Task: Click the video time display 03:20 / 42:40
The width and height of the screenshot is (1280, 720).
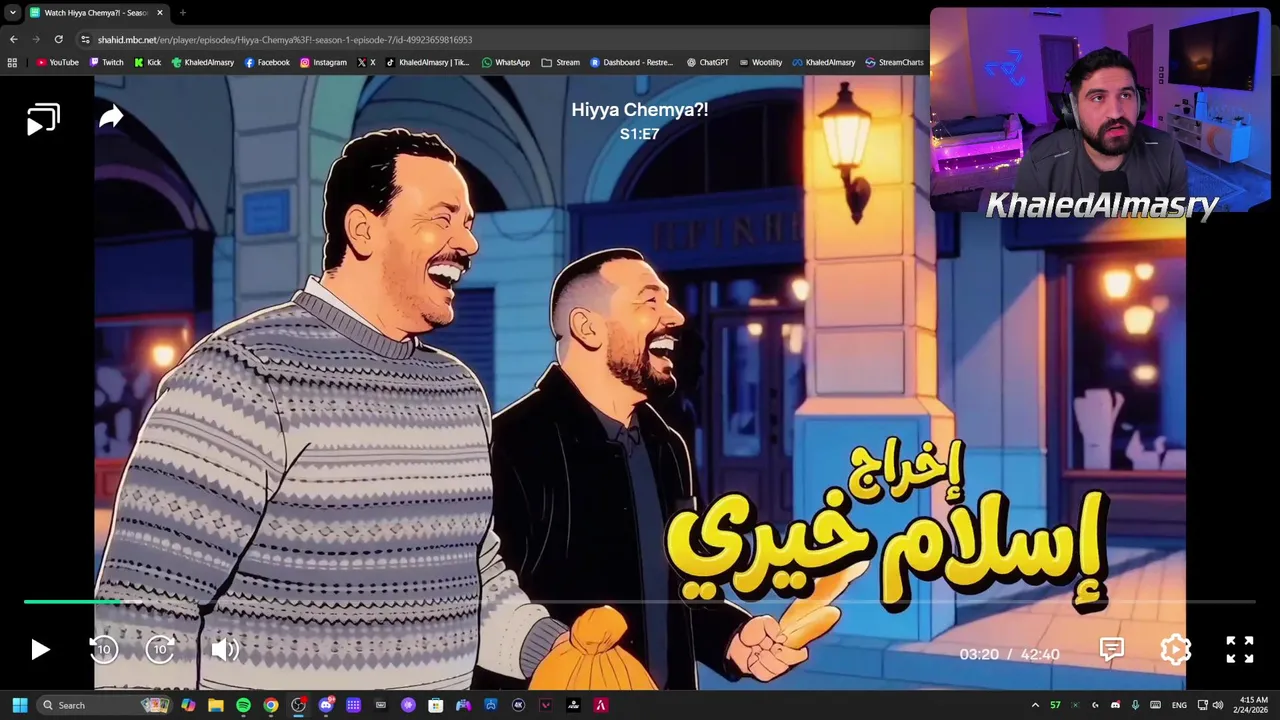Action: [x=1009, y=654]
